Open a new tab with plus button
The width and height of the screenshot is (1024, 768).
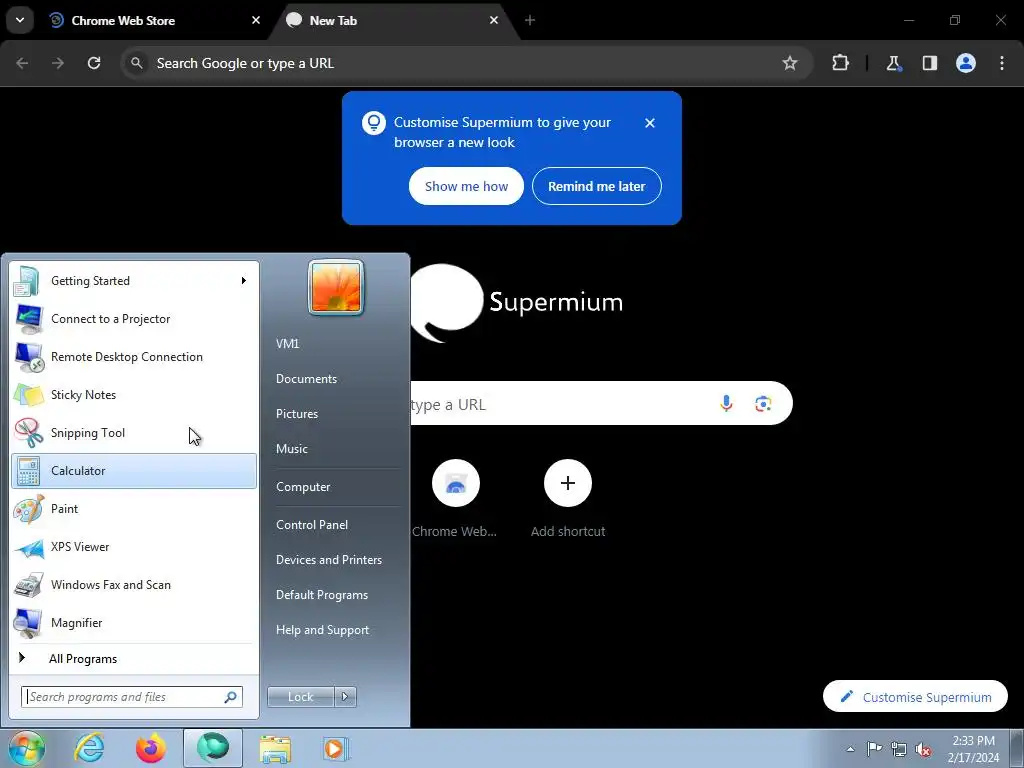pyautogui.click(x=530, y=20)
